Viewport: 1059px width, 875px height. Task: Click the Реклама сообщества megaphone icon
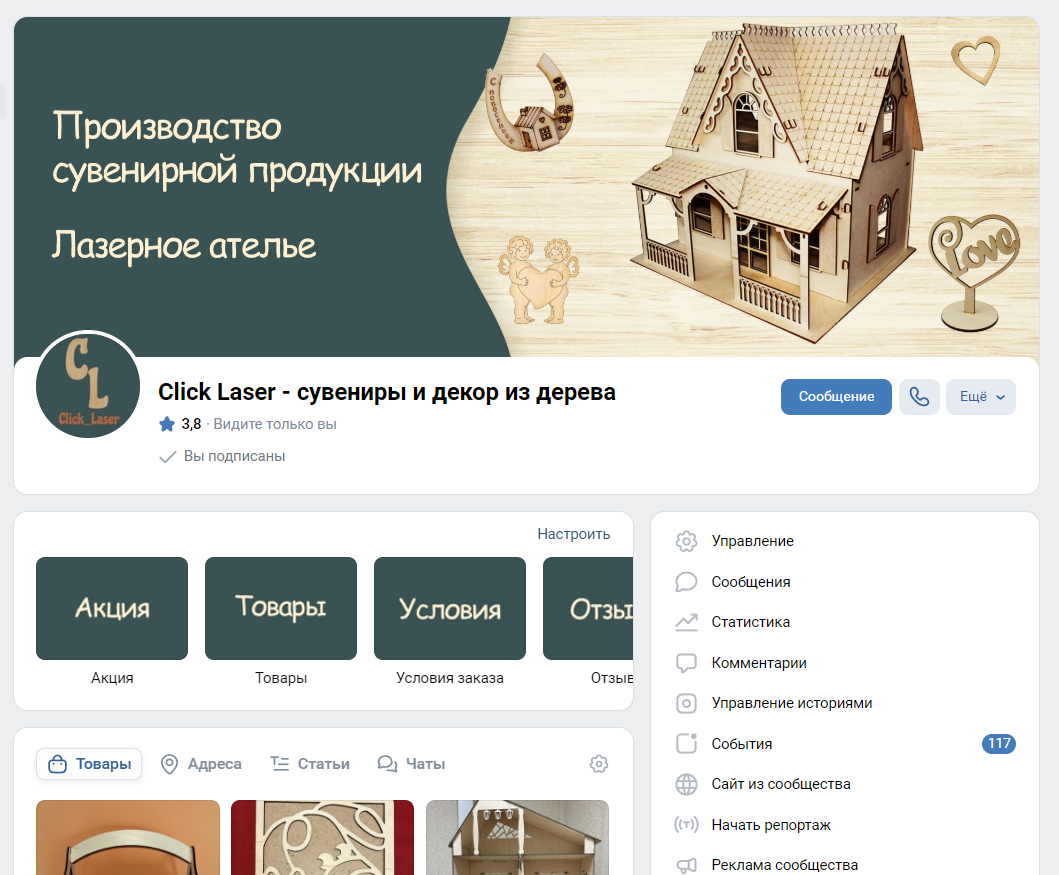point(686,865)
